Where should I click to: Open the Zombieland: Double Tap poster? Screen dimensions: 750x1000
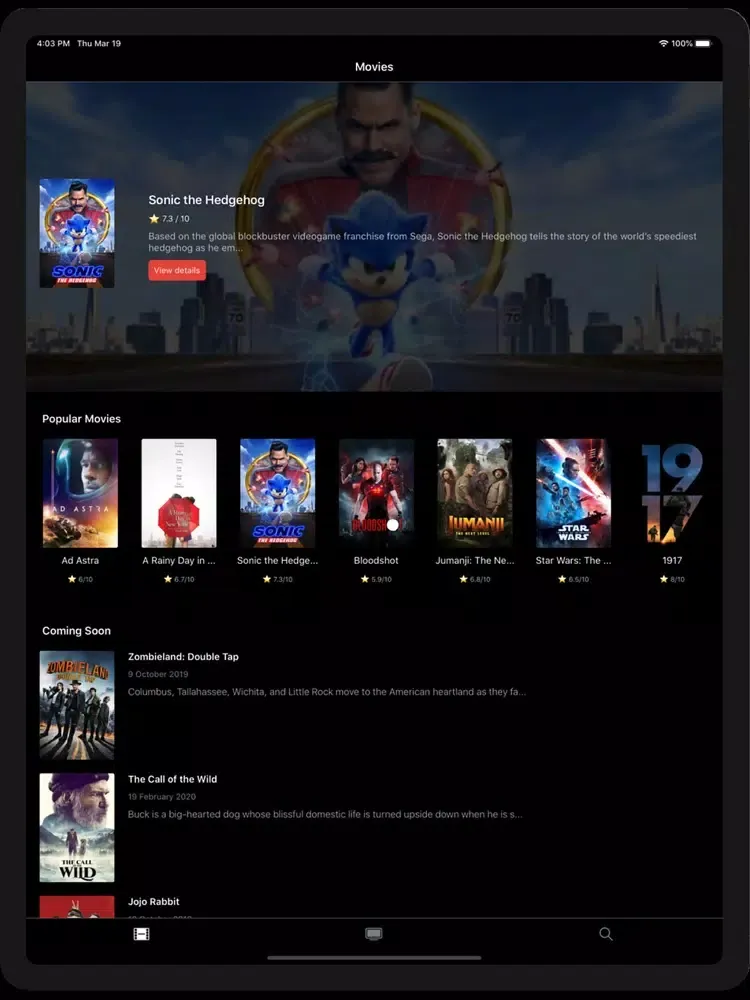(x=77, y=705)
